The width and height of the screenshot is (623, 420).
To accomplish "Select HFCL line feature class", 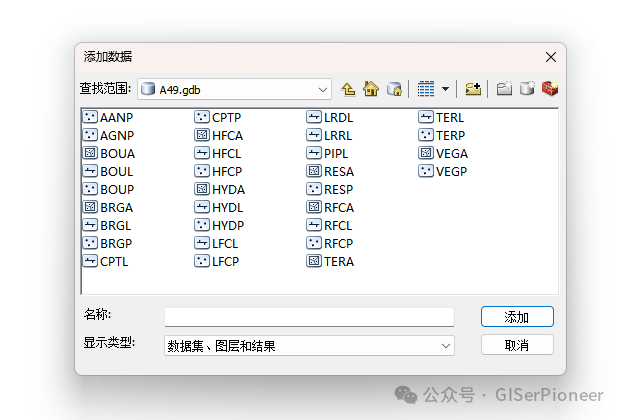I will [x=218, y=153].
